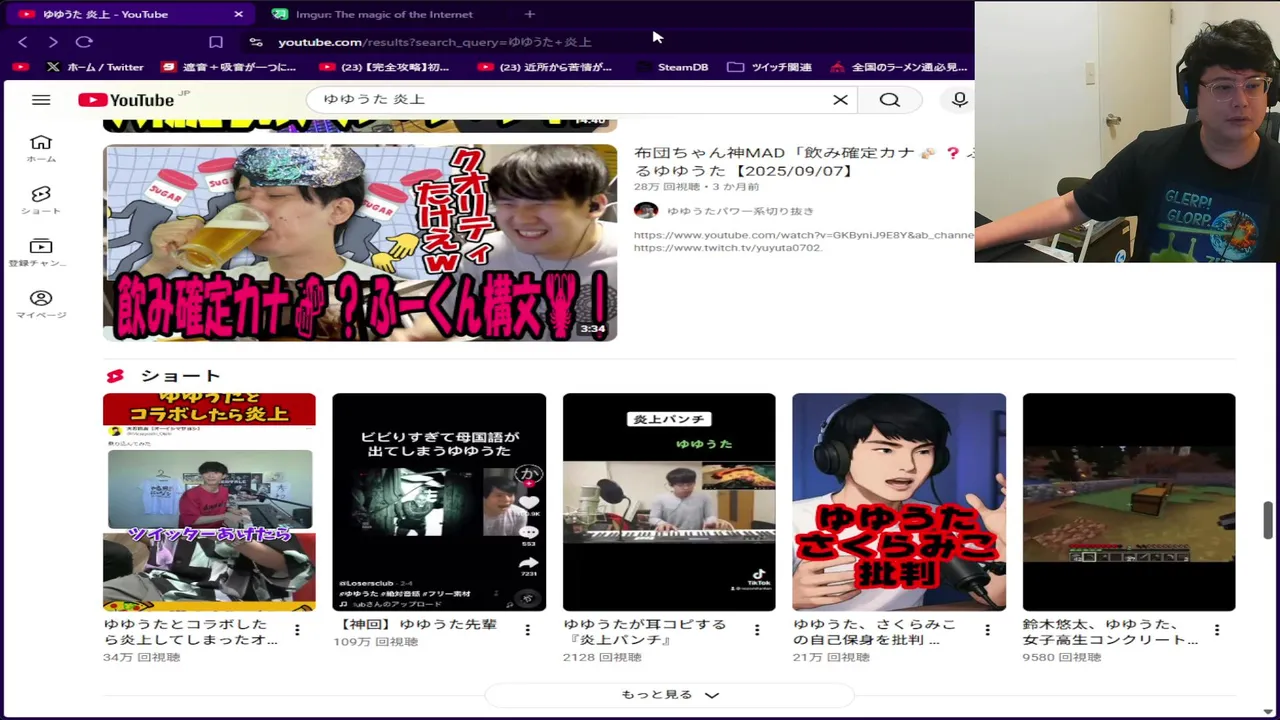Open the ツイッチ関連 bookmark folder
1280x720 pixels.
[x=769, y=67]
